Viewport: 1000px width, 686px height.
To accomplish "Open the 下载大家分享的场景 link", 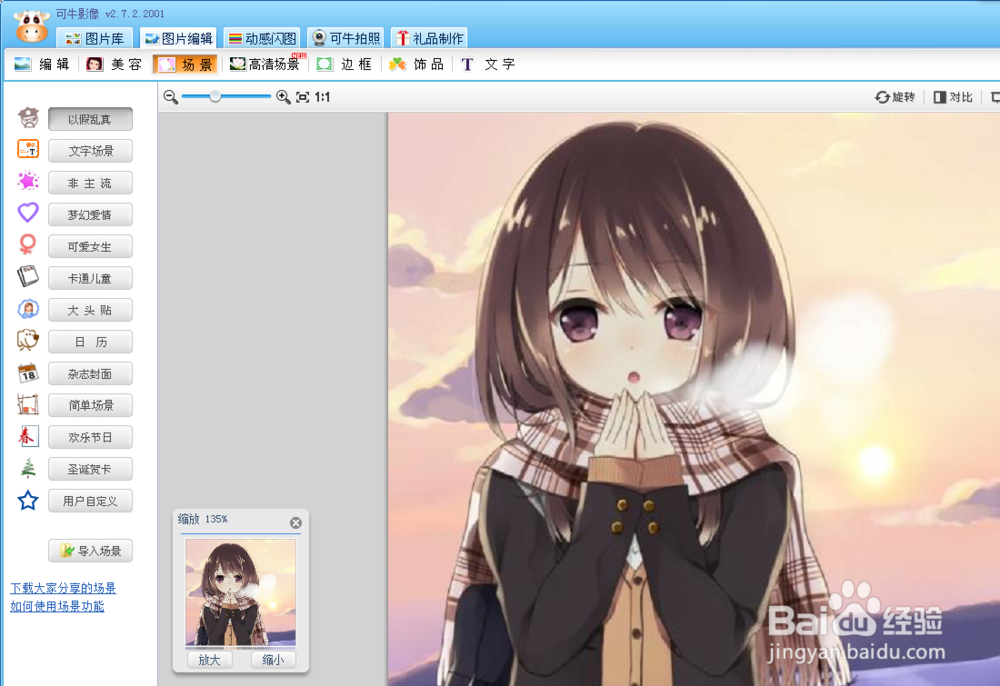I will [x=63, y=588].
